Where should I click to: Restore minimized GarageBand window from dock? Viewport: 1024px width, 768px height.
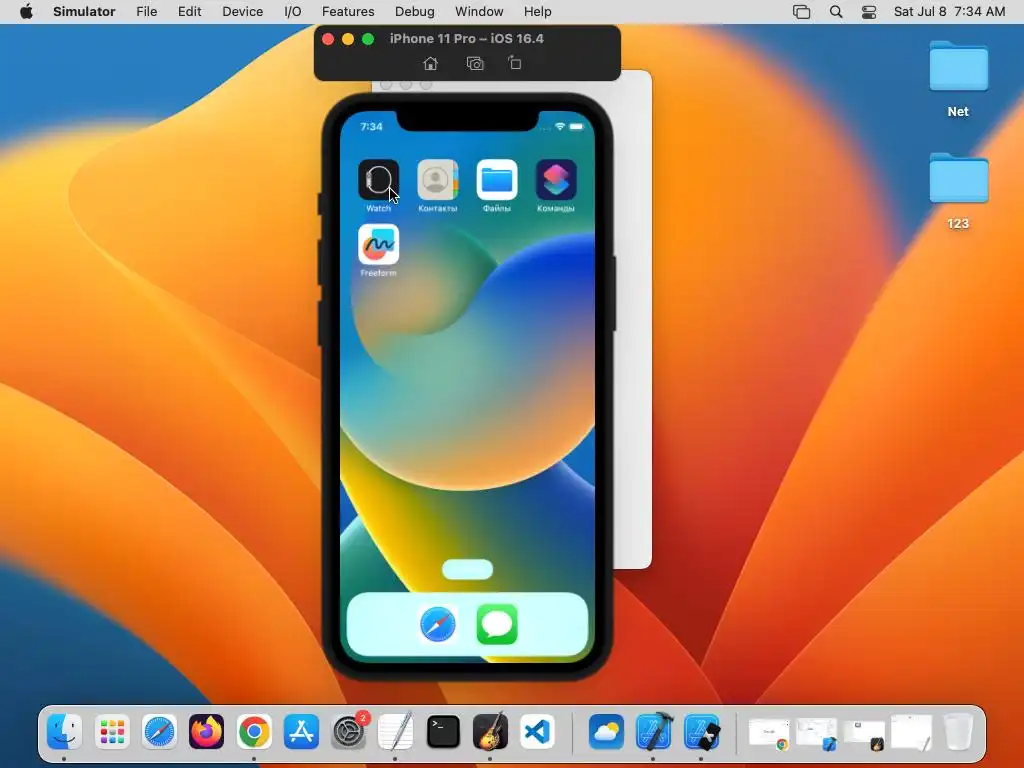[864, 734]
